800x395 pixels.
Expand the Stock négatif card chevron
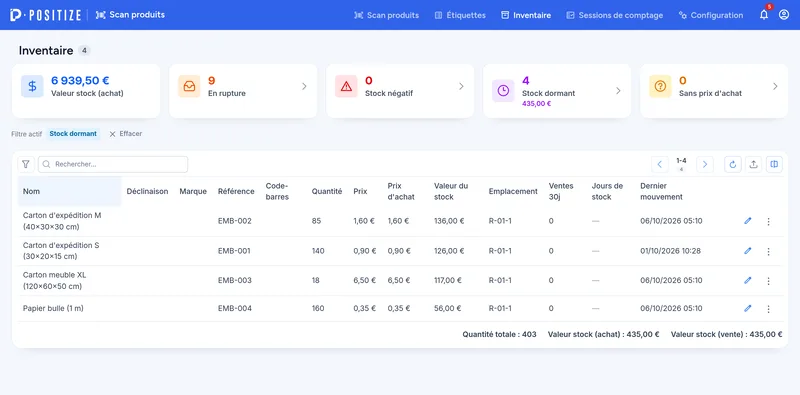click(x=461, y=86)
